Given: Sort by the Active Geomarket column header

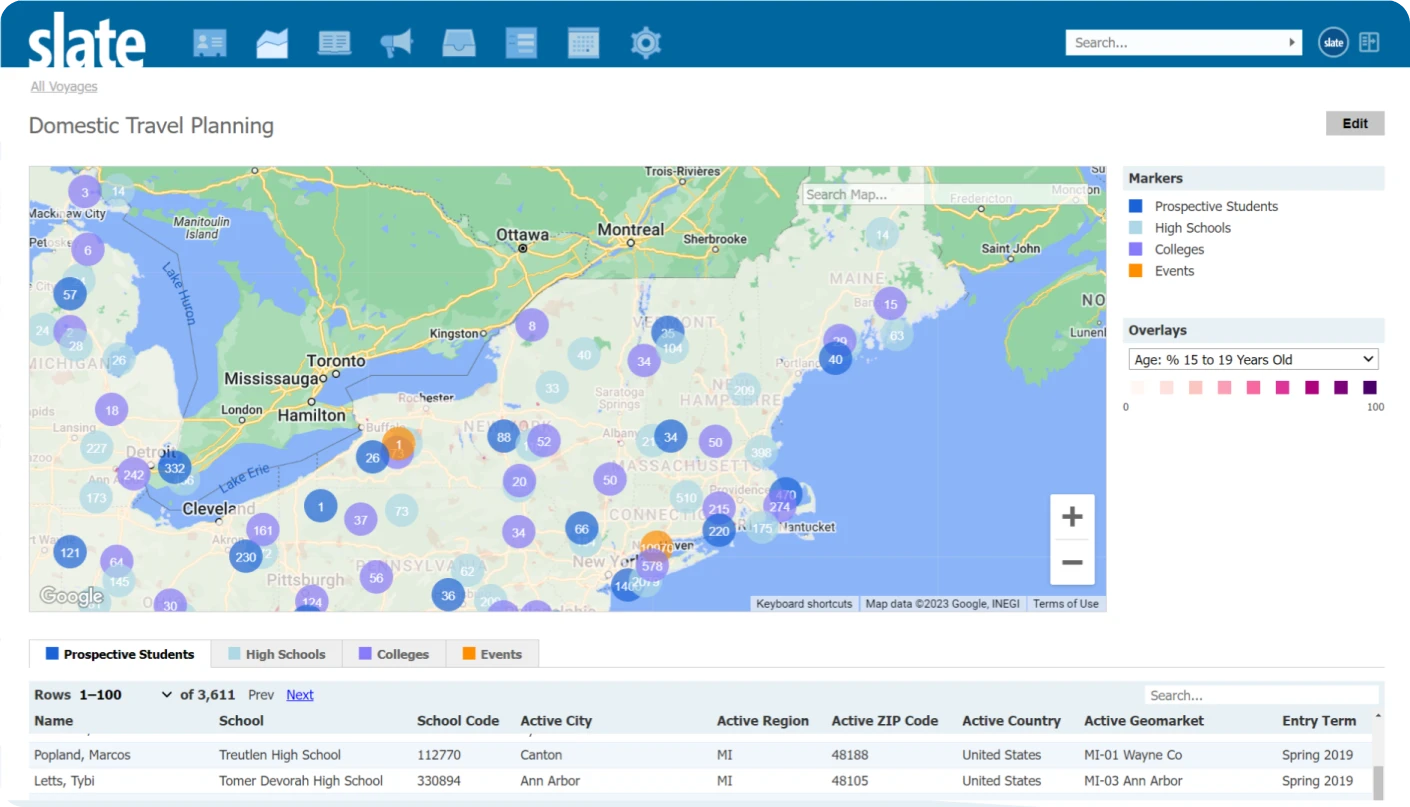Looking at the screenshot, I should [1144, 720].
